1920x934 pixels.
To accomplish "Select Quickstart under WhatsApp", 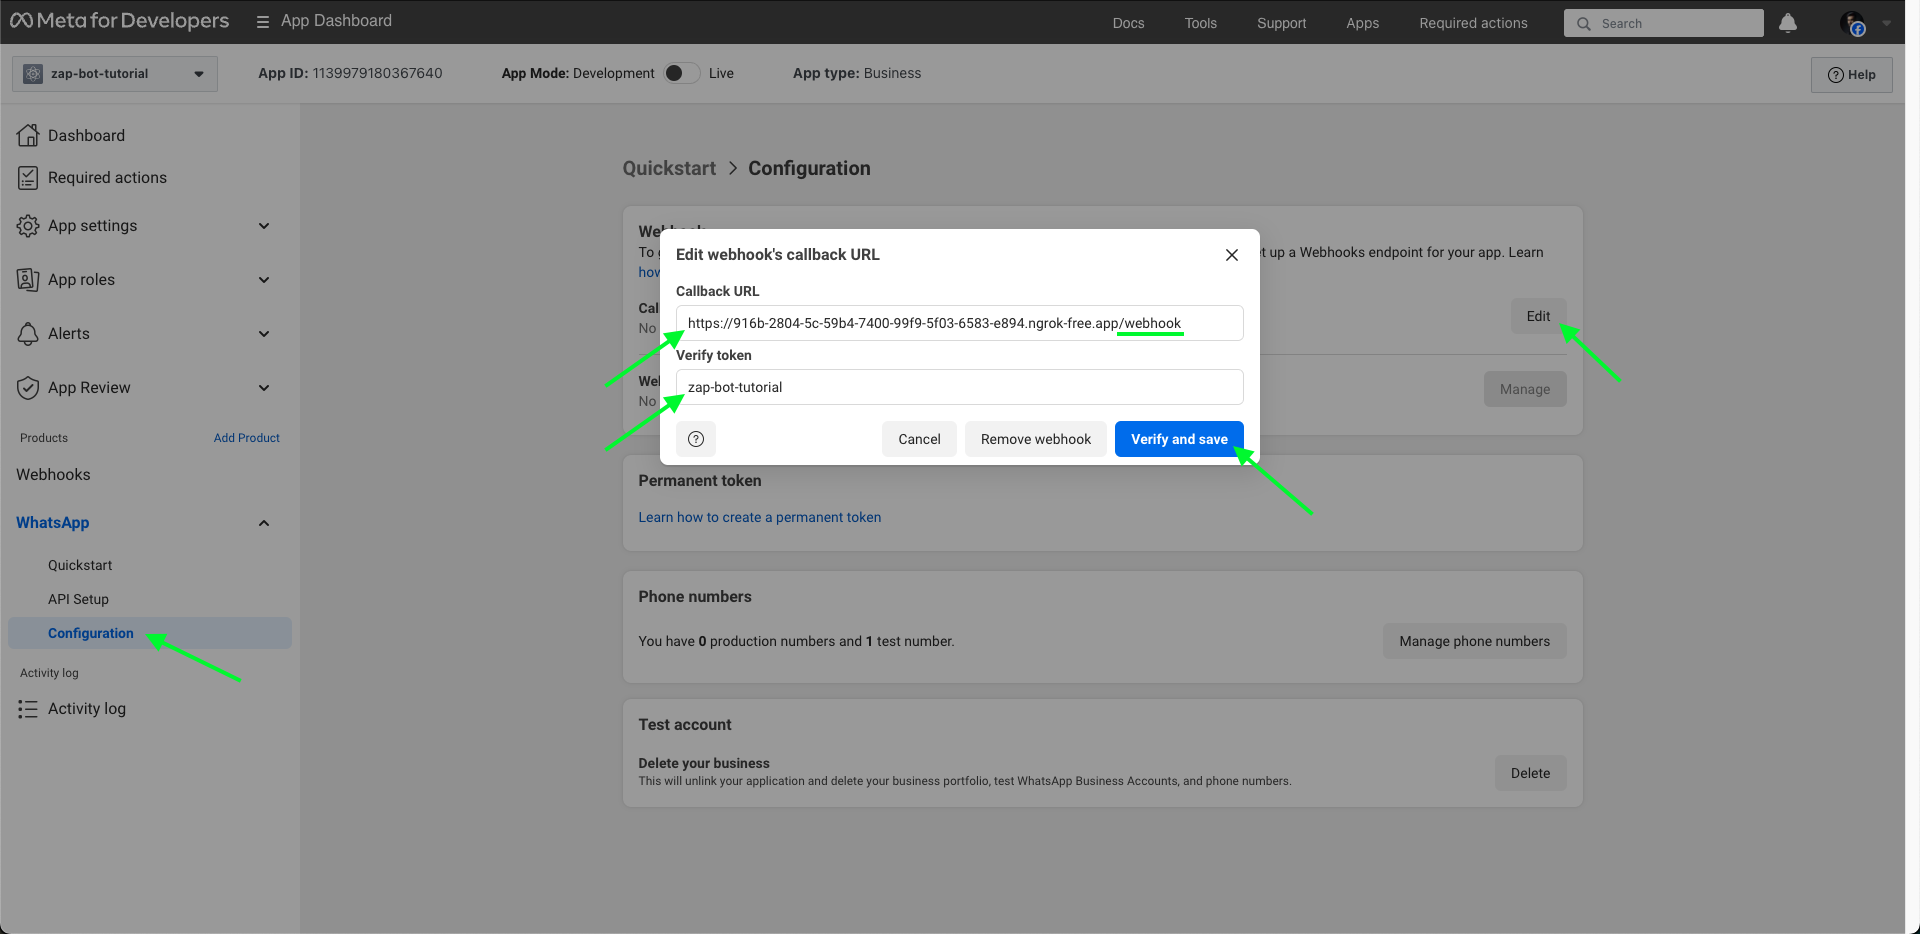I will coord(80,565).
